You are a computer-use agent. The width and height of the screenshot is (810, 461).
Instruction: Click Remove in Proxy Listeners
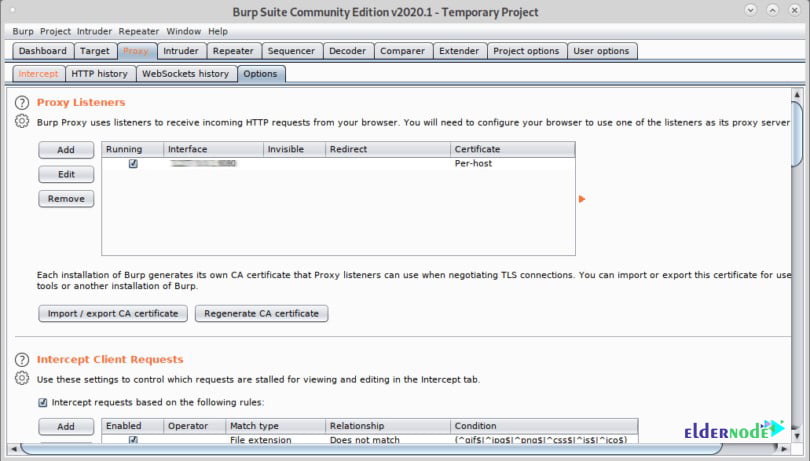coord(66,198)
